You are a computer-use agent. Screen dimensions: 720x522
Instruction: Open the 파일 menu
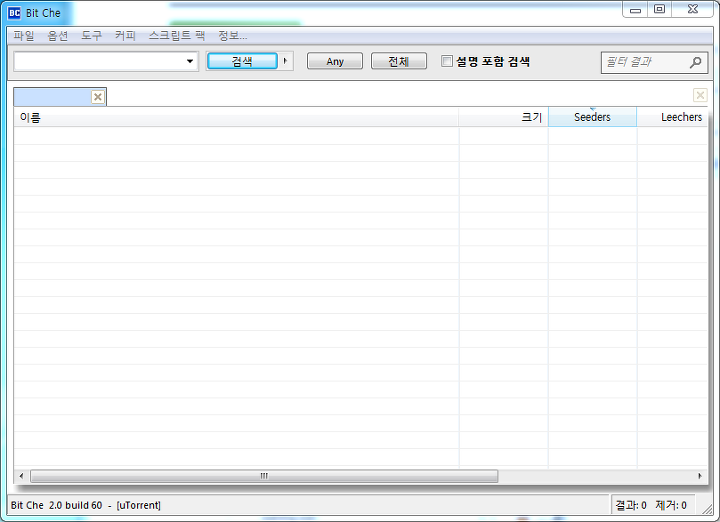pyautogui.click(x=23, y=36)
